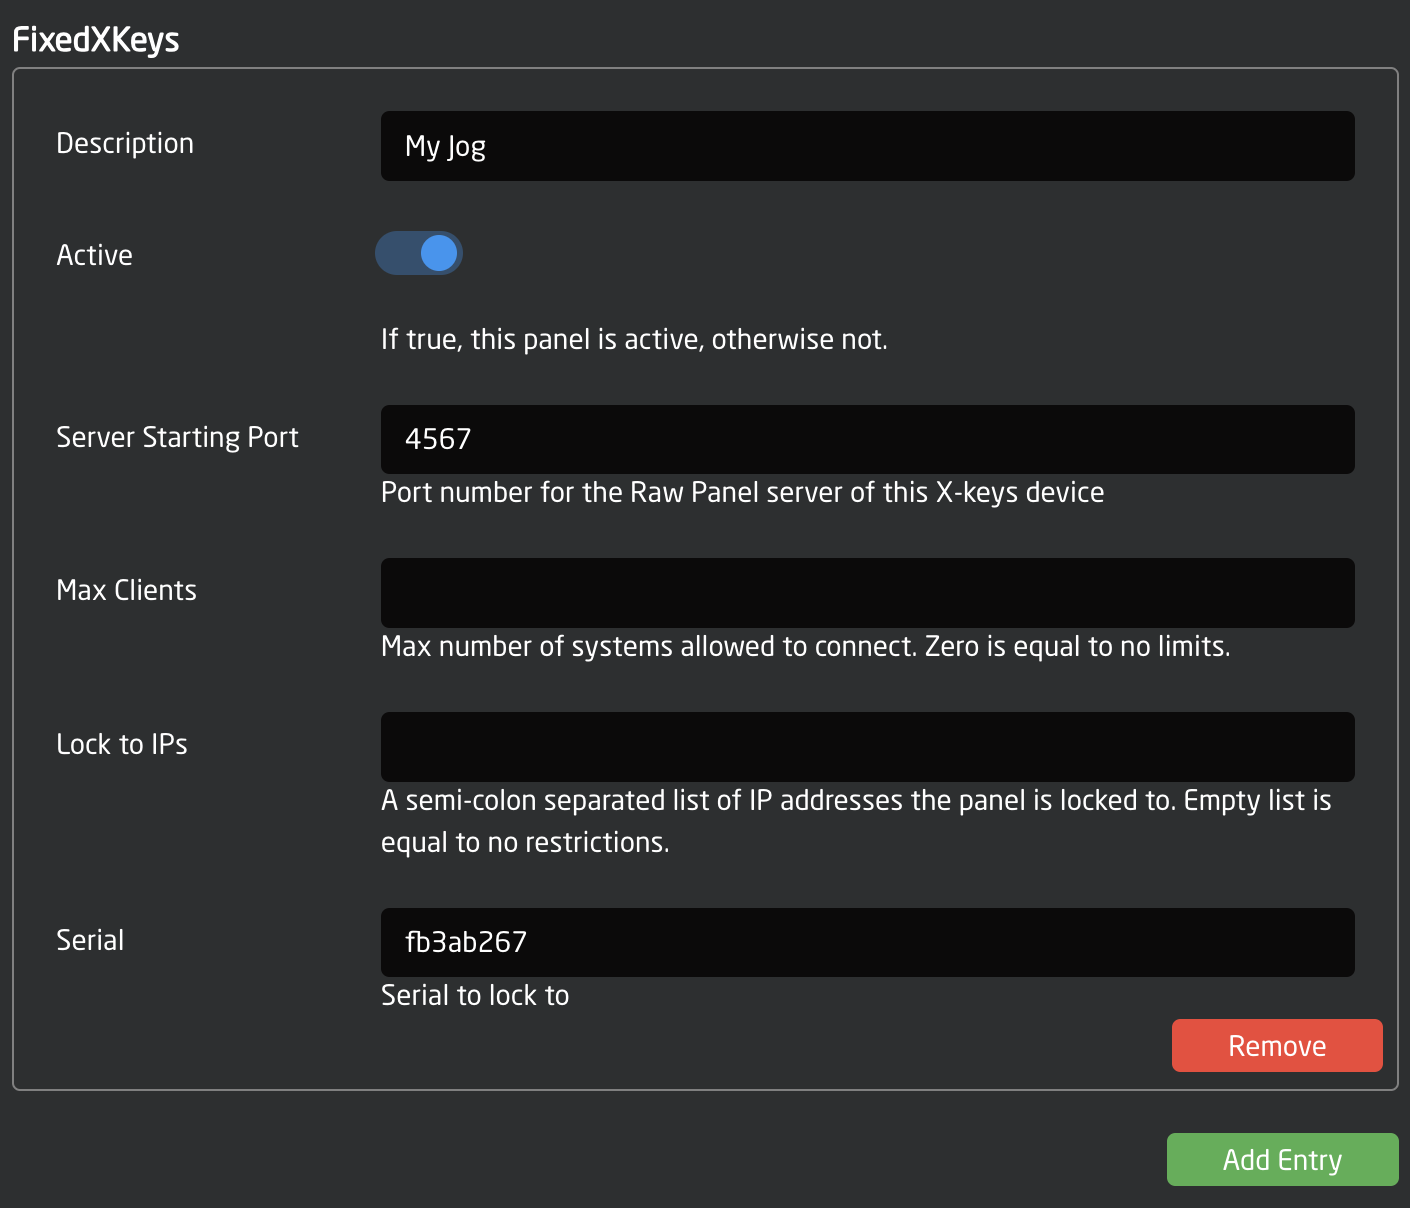The width and height of the screenshot is (1410, 1208).
Task: Click the 'If true, this panel is active' help text
Action: pos(634,339)
